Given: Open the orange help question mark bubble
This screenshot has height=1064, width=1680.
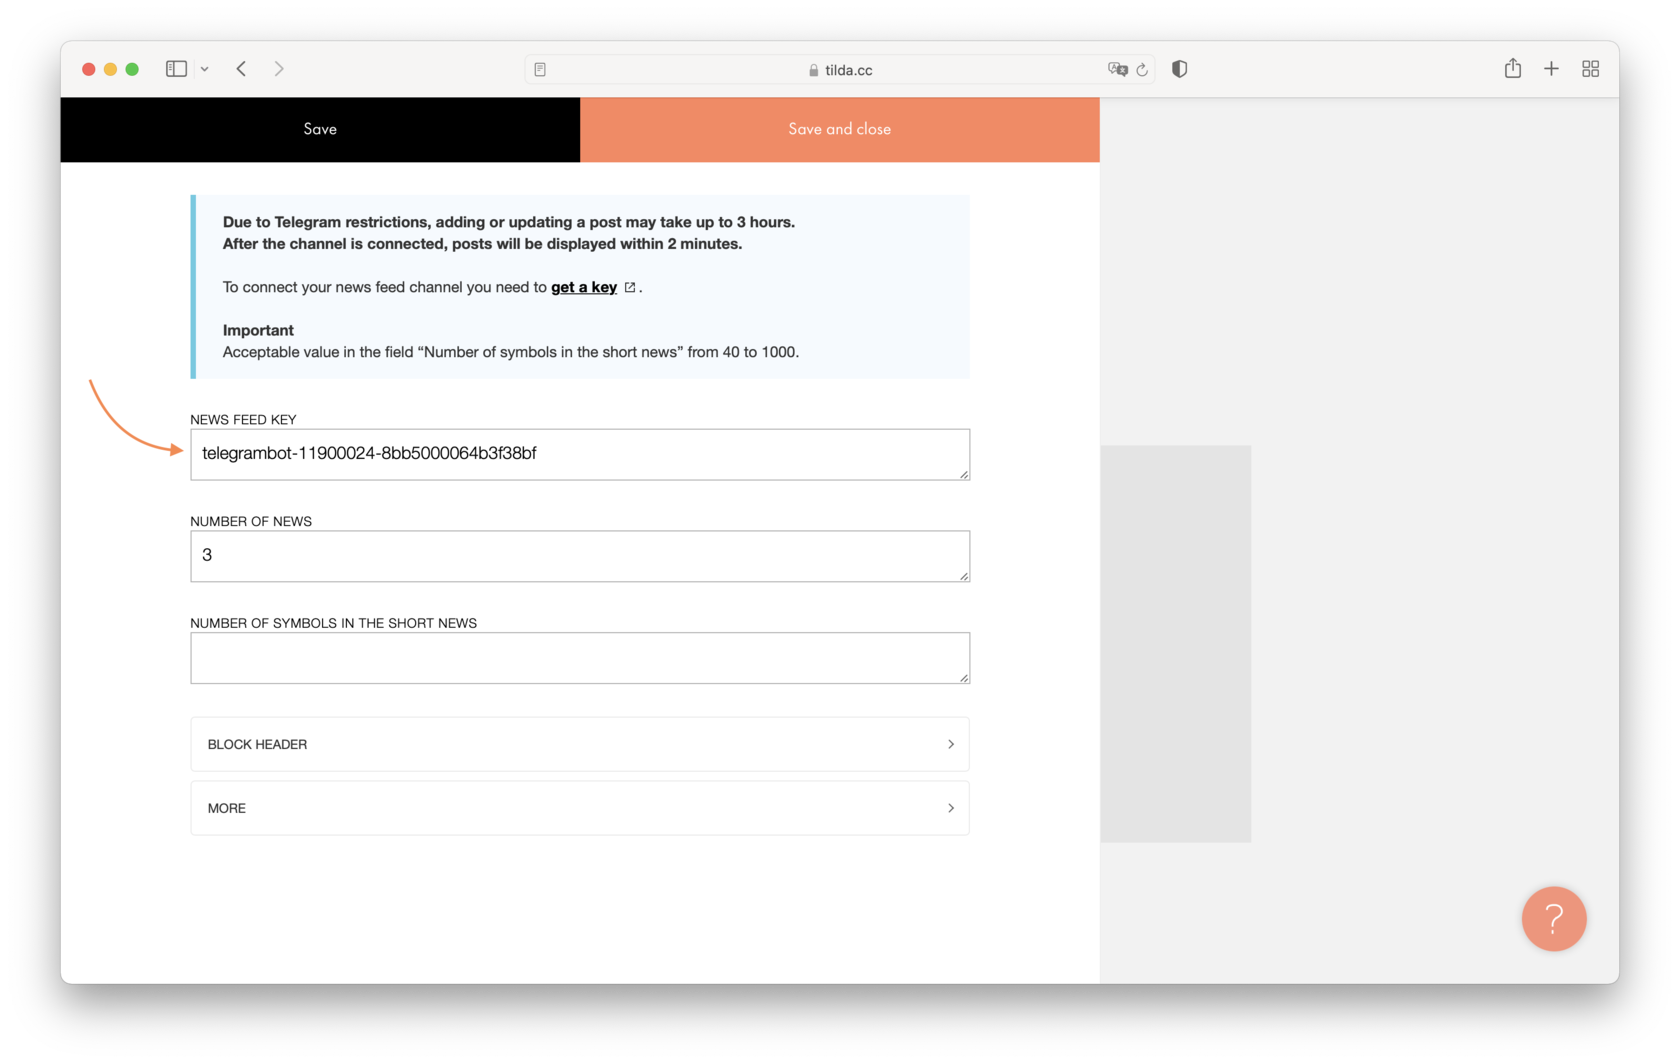Looking at the screenshot, I should [x=1554, y=919].
